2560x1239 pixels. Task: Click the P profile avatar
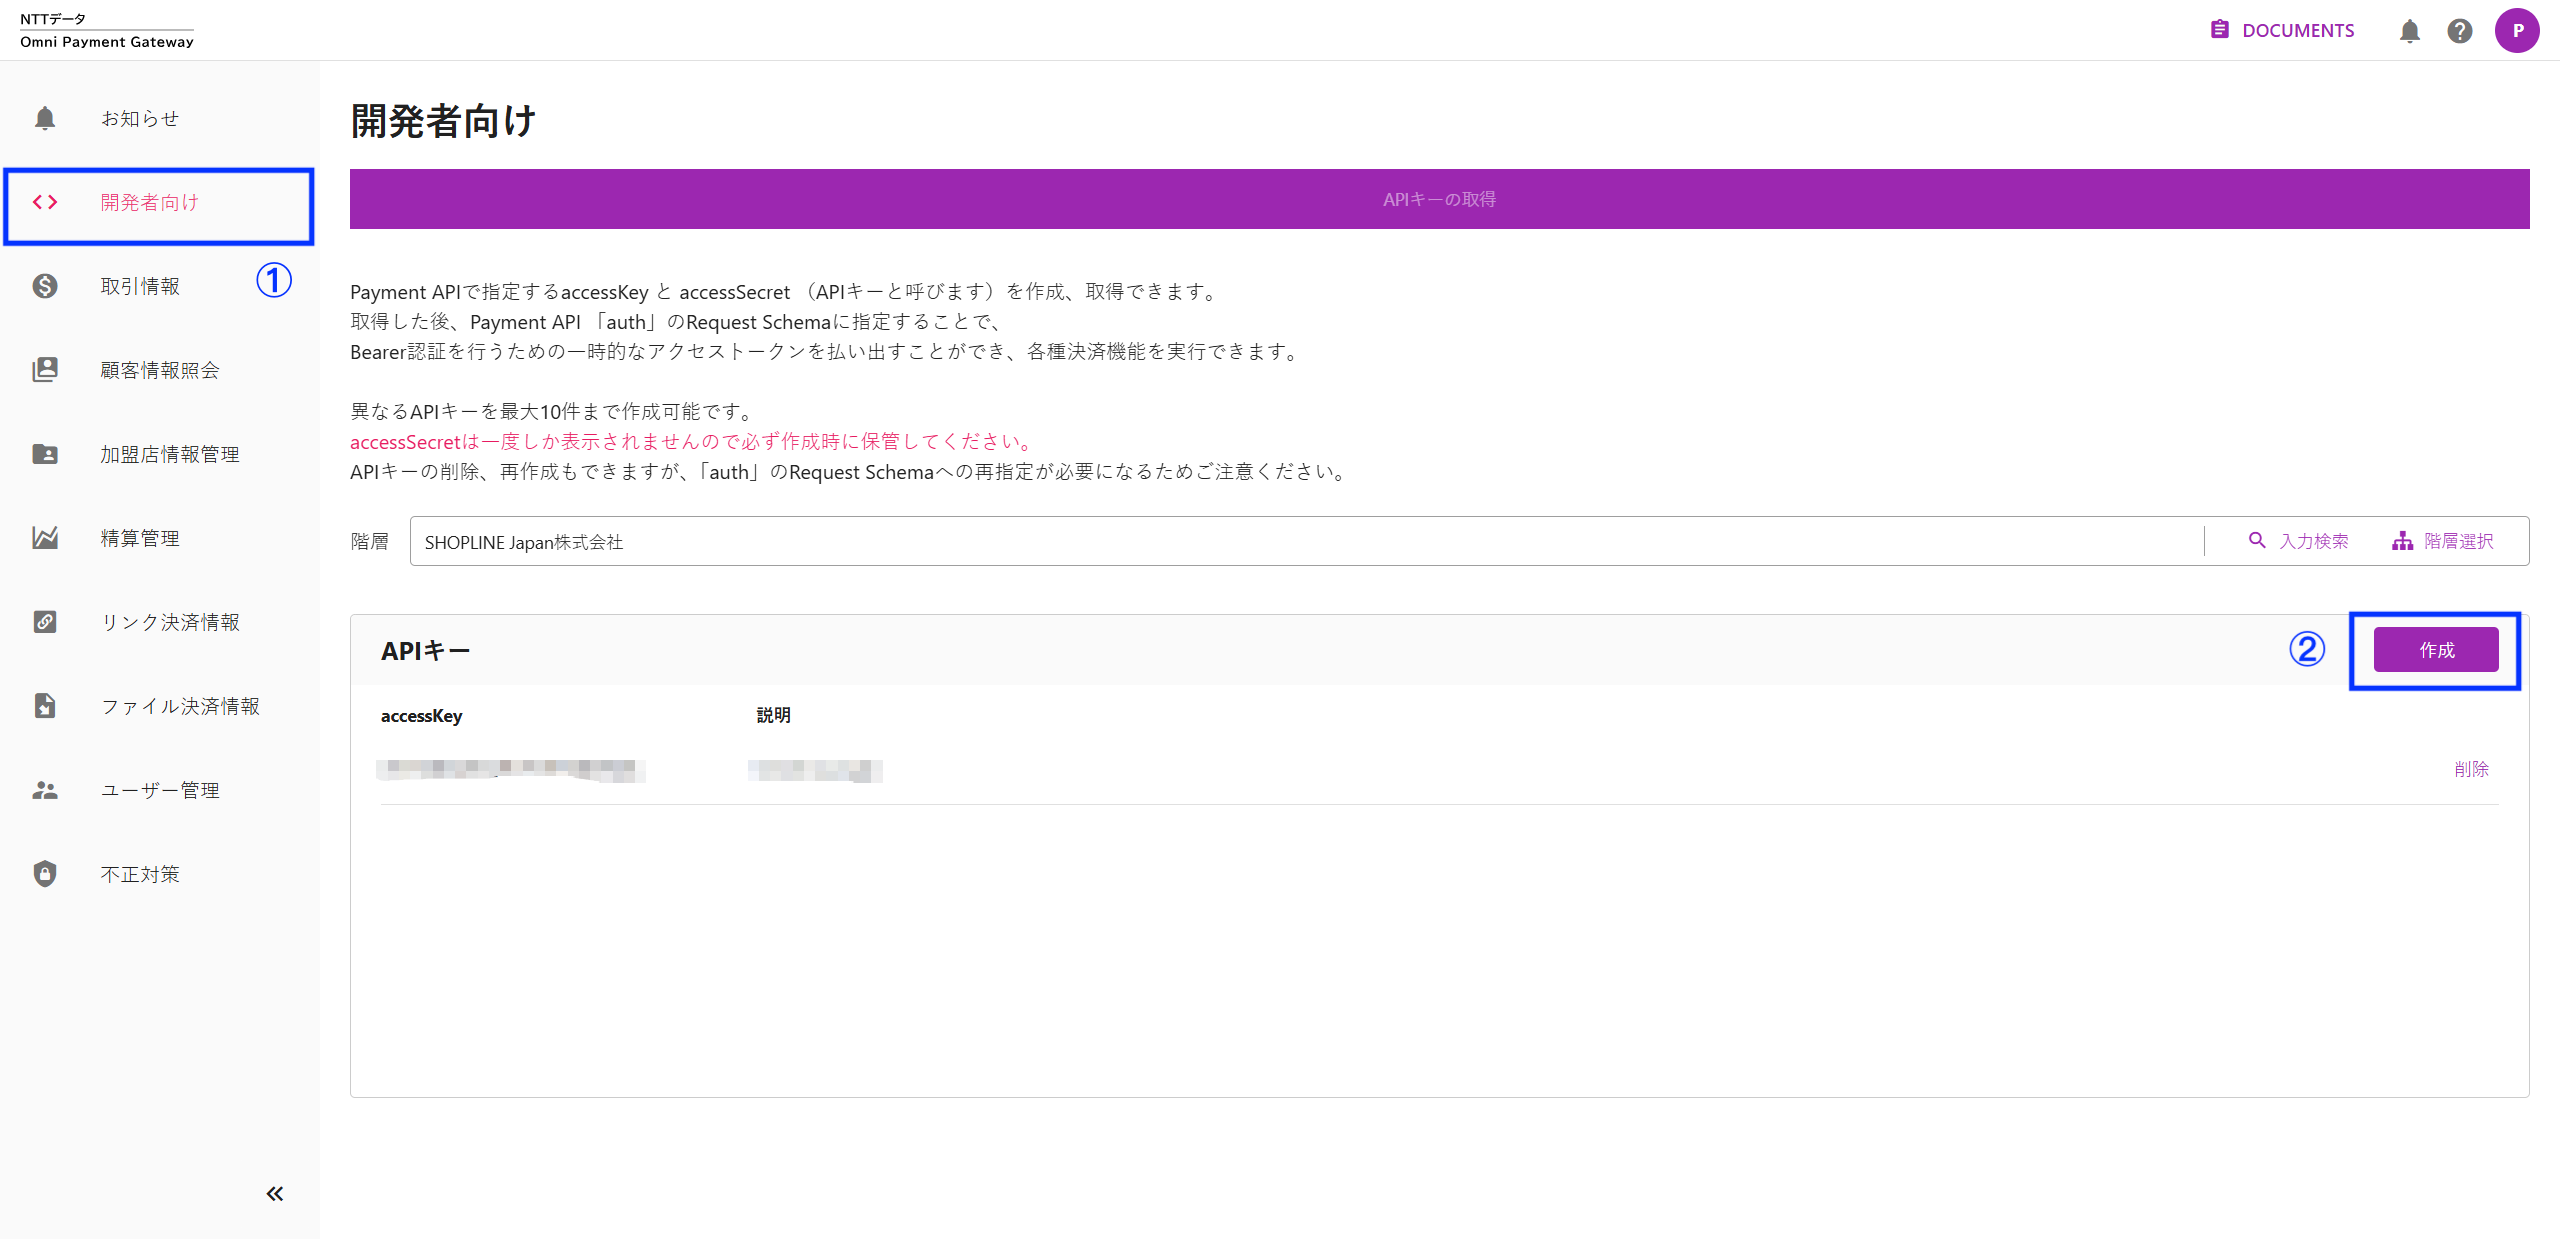click(2518, 30)
